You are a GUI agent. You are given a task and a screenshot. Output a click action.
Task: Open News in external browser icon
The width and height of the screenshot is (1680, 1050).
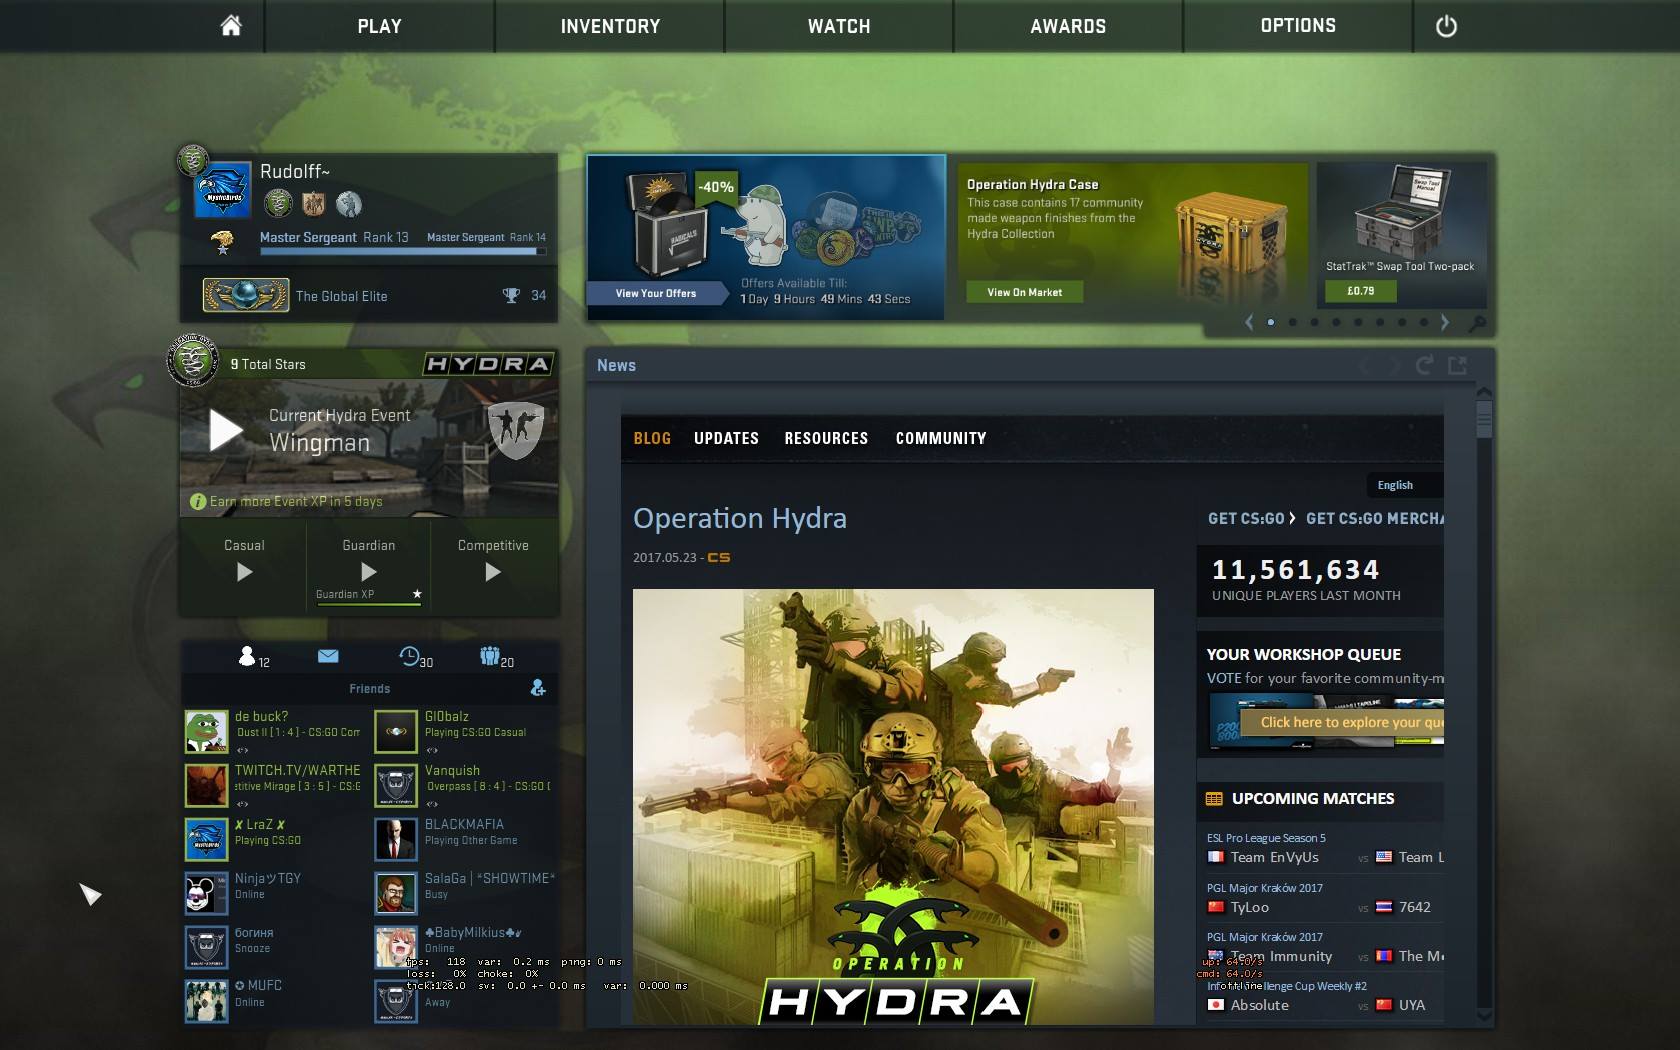point(1458,365)
